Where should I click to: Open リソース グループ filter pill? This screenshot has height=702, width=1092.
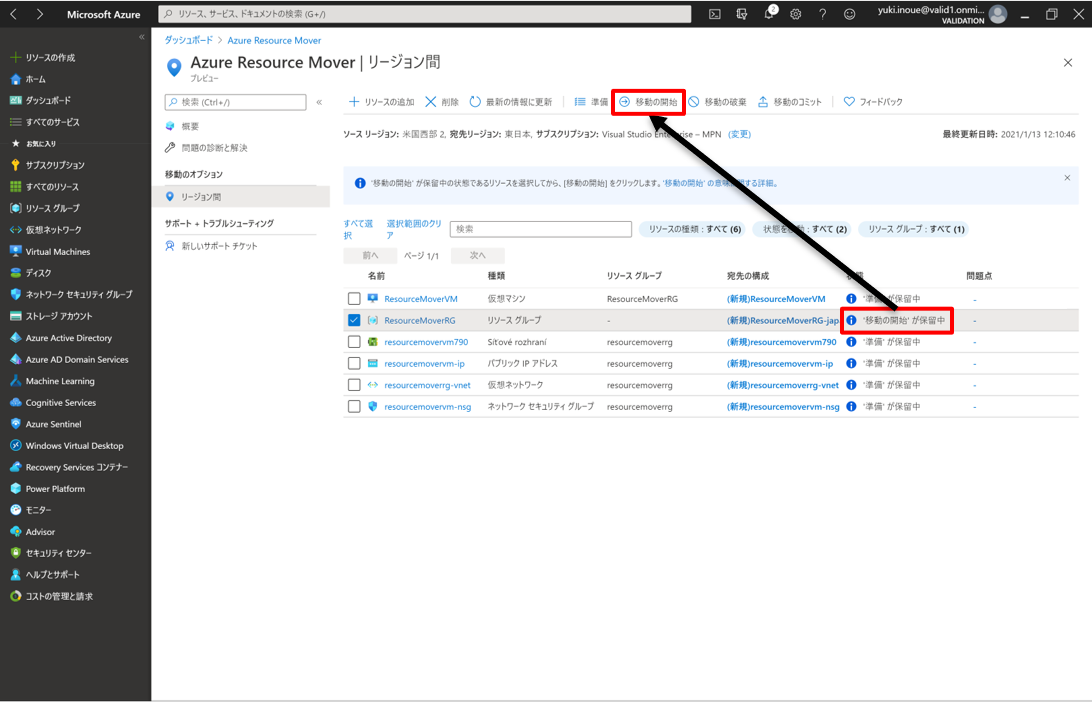click(x=914, y=229)
